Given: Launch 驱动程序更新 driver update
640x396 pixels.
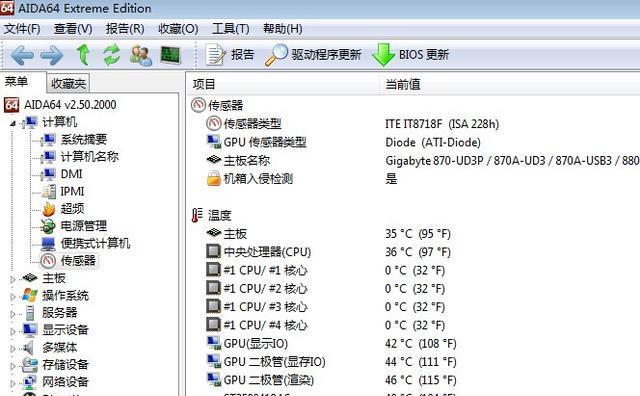Looking at the screenshot, I should 313,55.
